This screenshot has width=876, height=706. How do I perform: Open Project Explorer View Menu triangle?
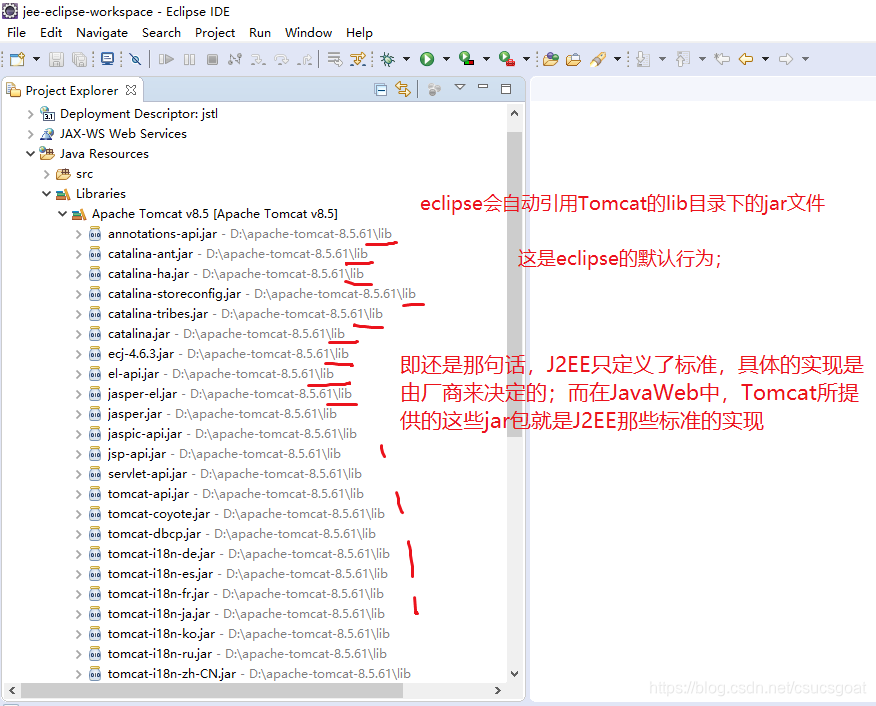[460, 87]
